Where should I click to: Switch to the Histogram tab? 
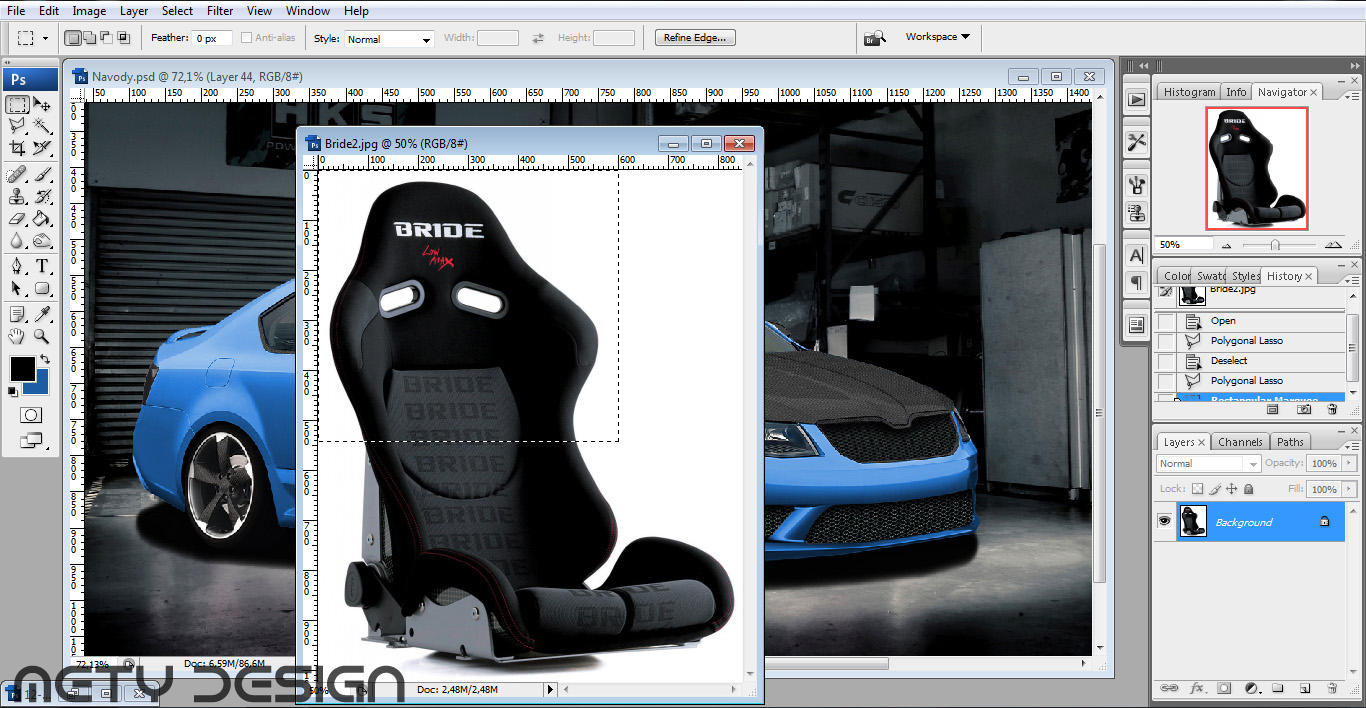[1189, 92]
